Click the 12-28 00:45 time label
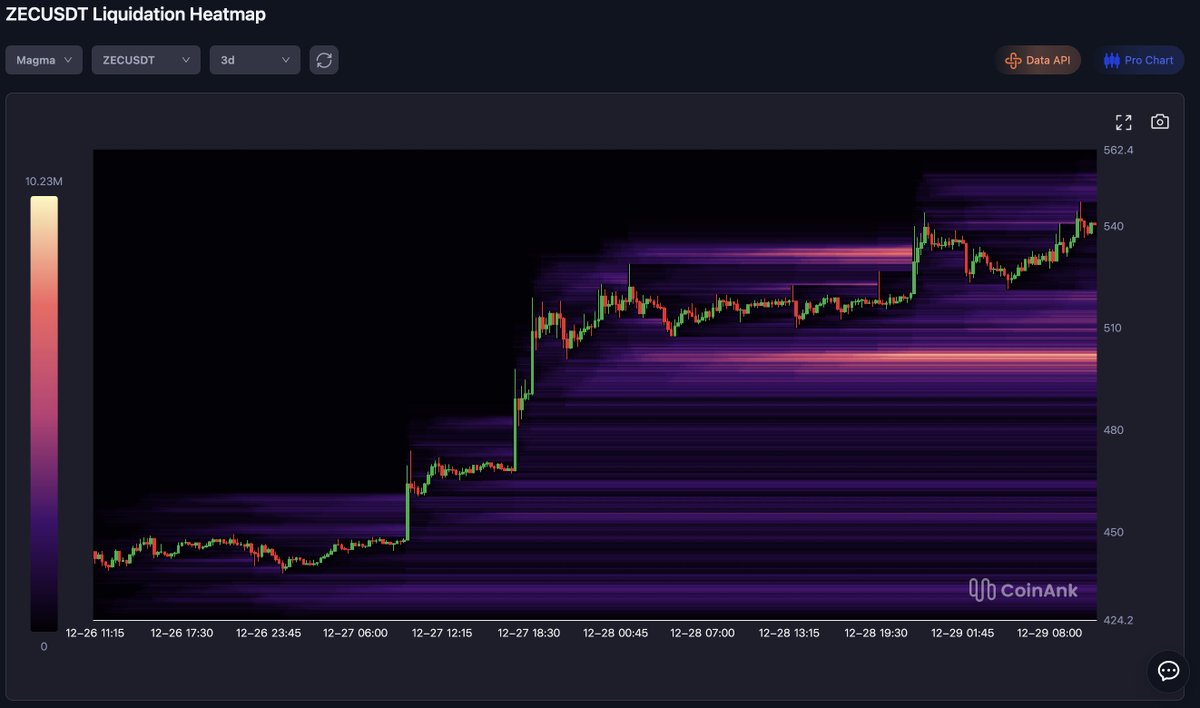 click(616, 633)
